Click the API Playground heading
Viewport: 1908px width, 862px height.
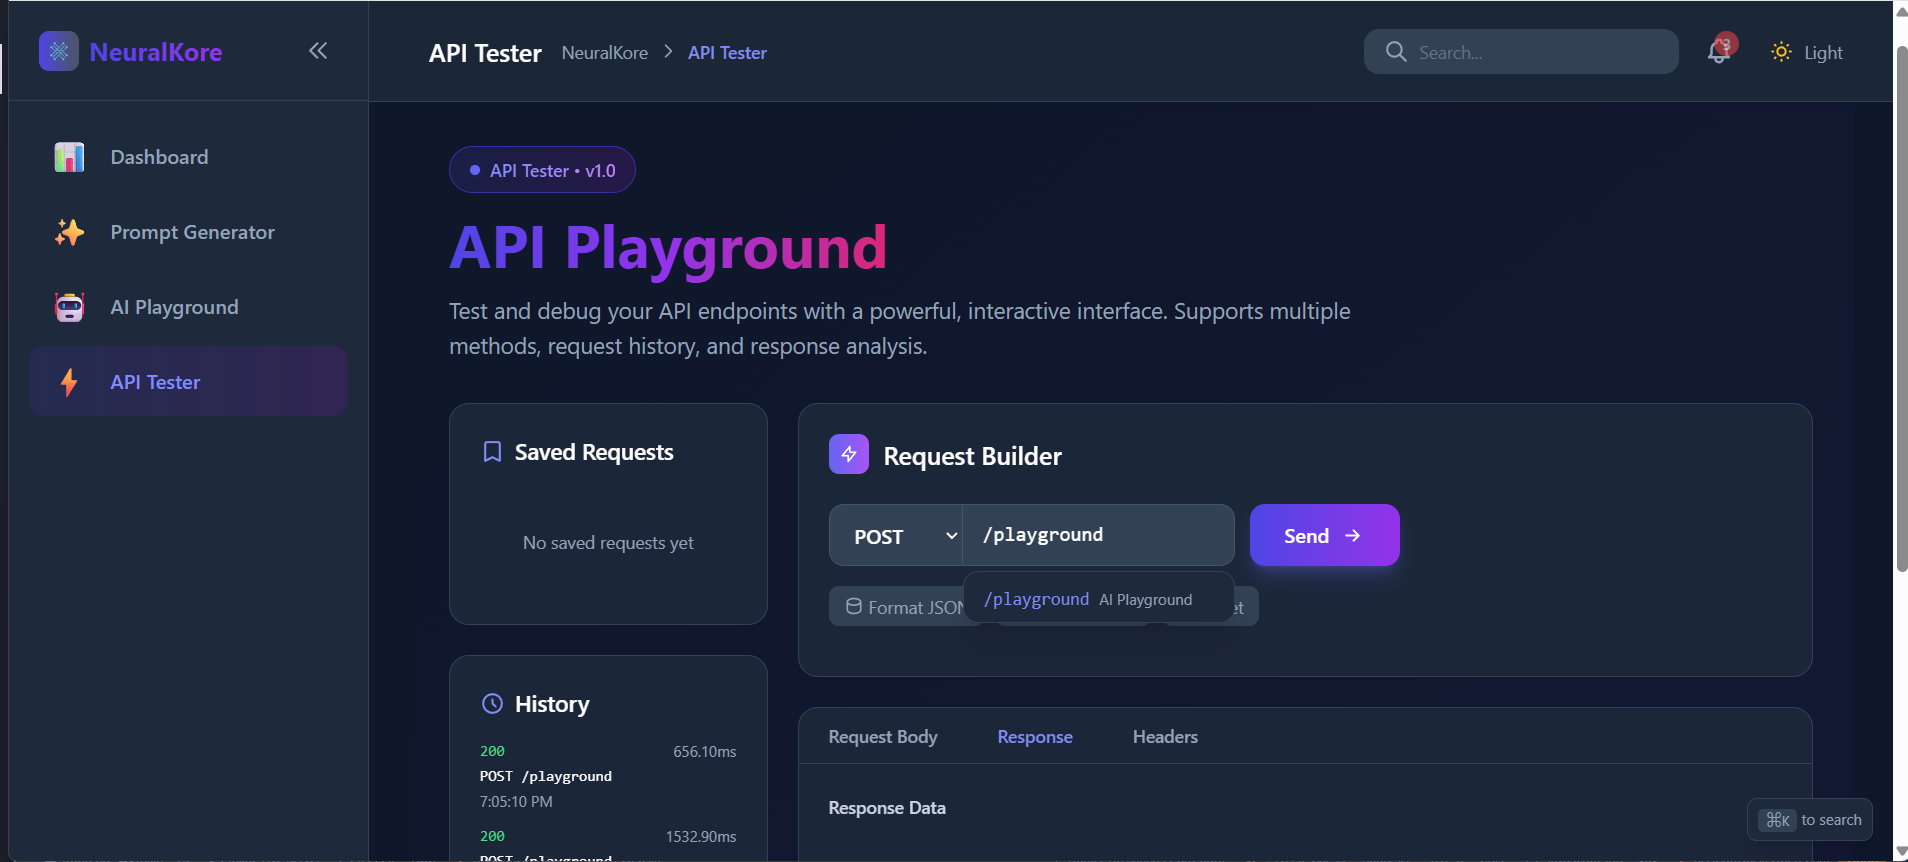668,248
